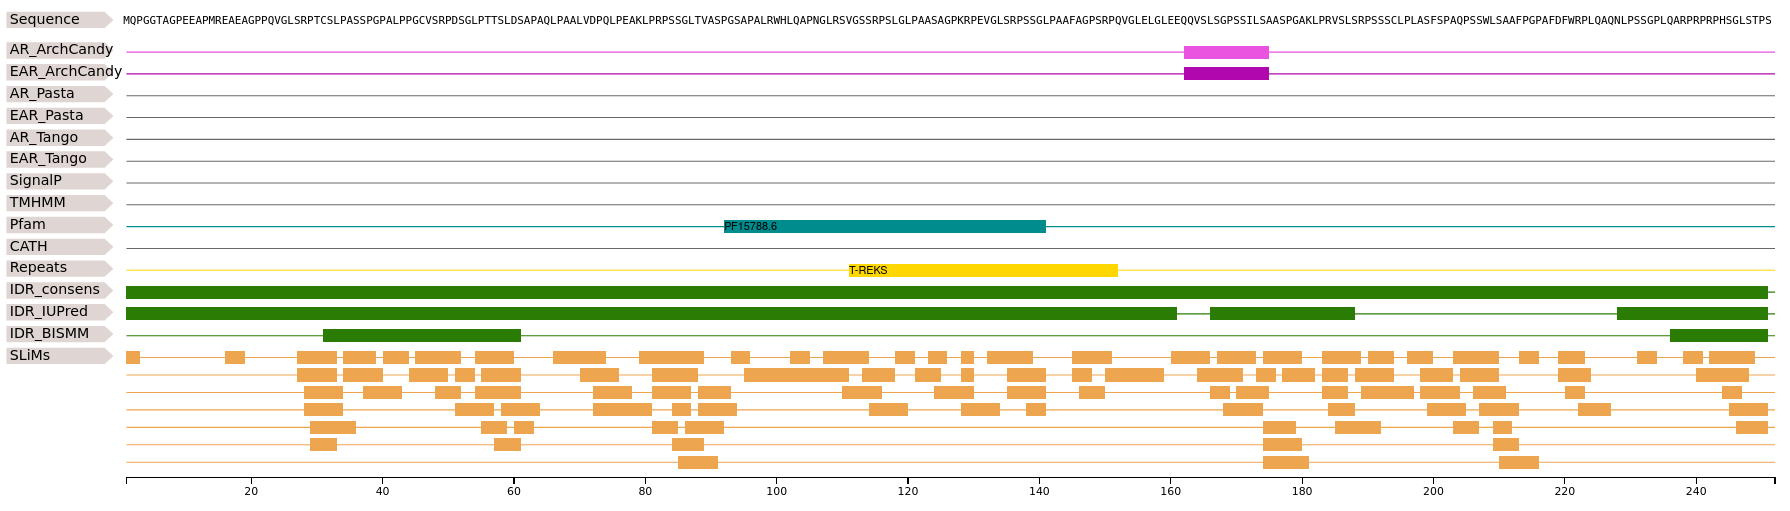Click the yellow T-REKS repeat bar

tap(983, 270)
